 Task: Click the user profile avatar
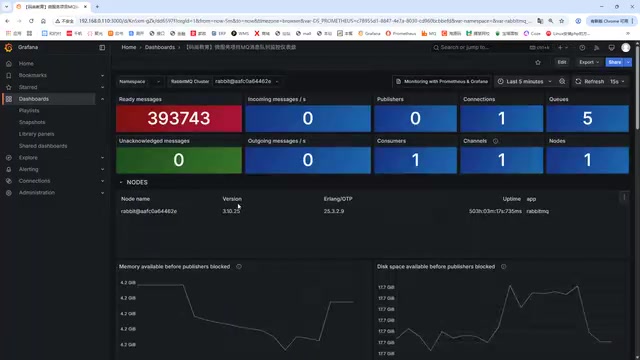click(x=625, y=48)
